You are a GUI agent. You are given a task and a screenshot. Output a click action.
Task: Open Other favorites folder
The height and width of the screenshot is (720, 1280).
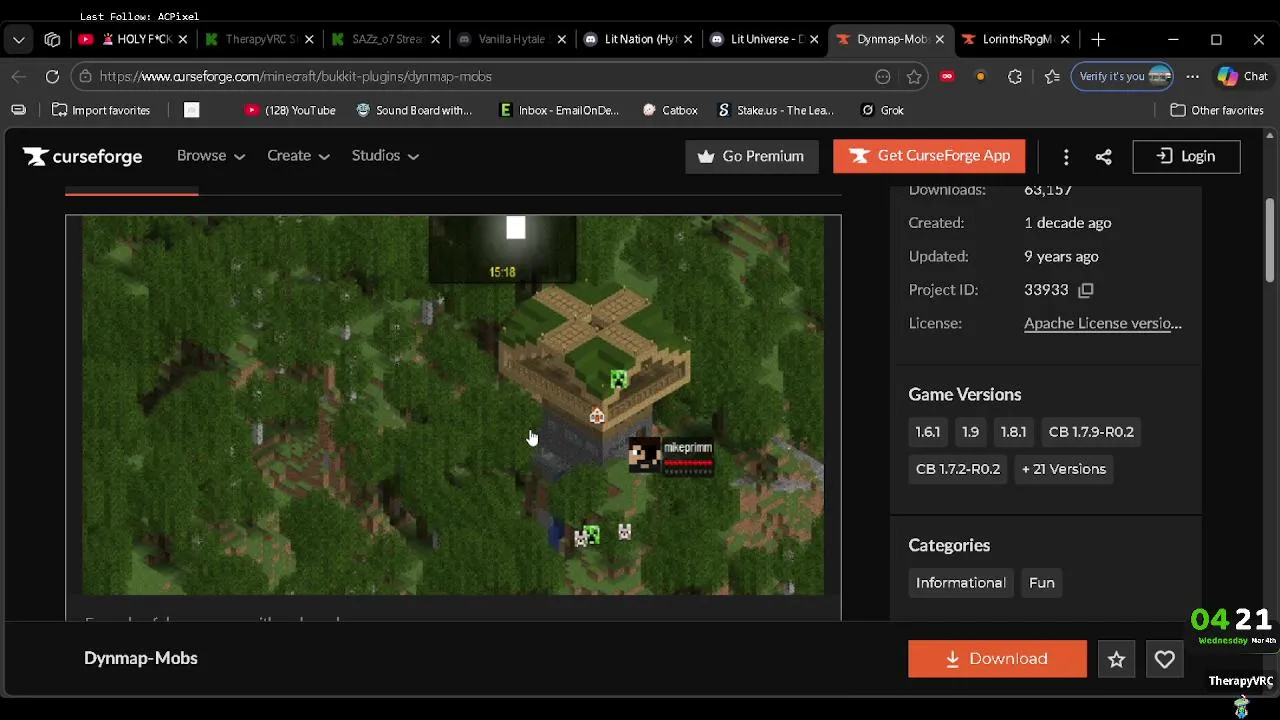[1217, 110]
